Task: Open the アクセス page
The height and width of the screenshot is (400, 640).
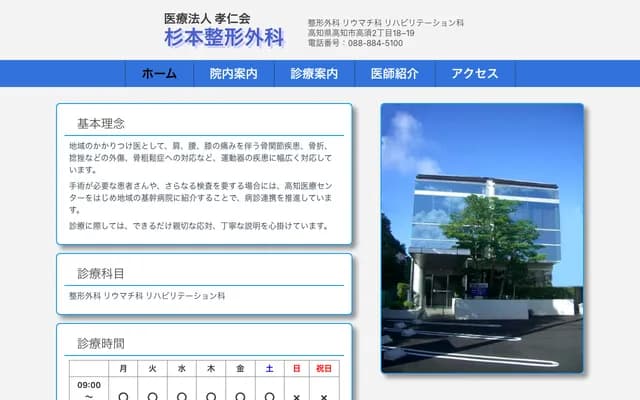Action: tap(475, 74)
